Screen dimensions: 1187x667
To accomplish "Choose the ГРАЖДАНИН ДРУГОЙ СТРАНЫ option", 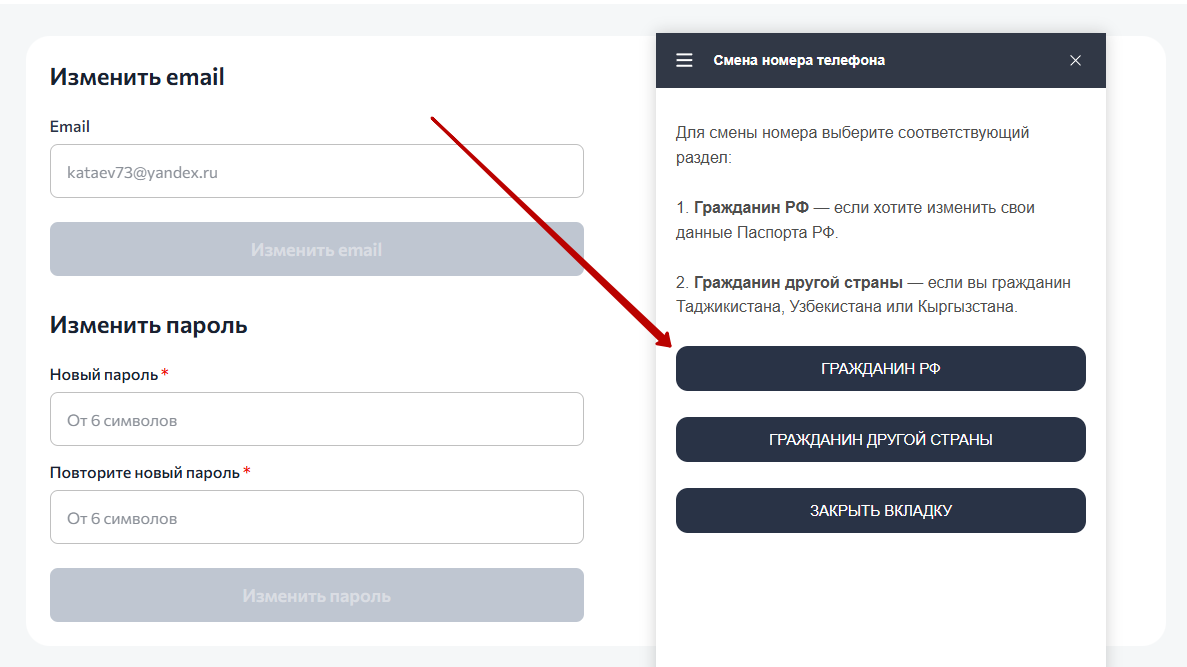I will pos(880,439).
